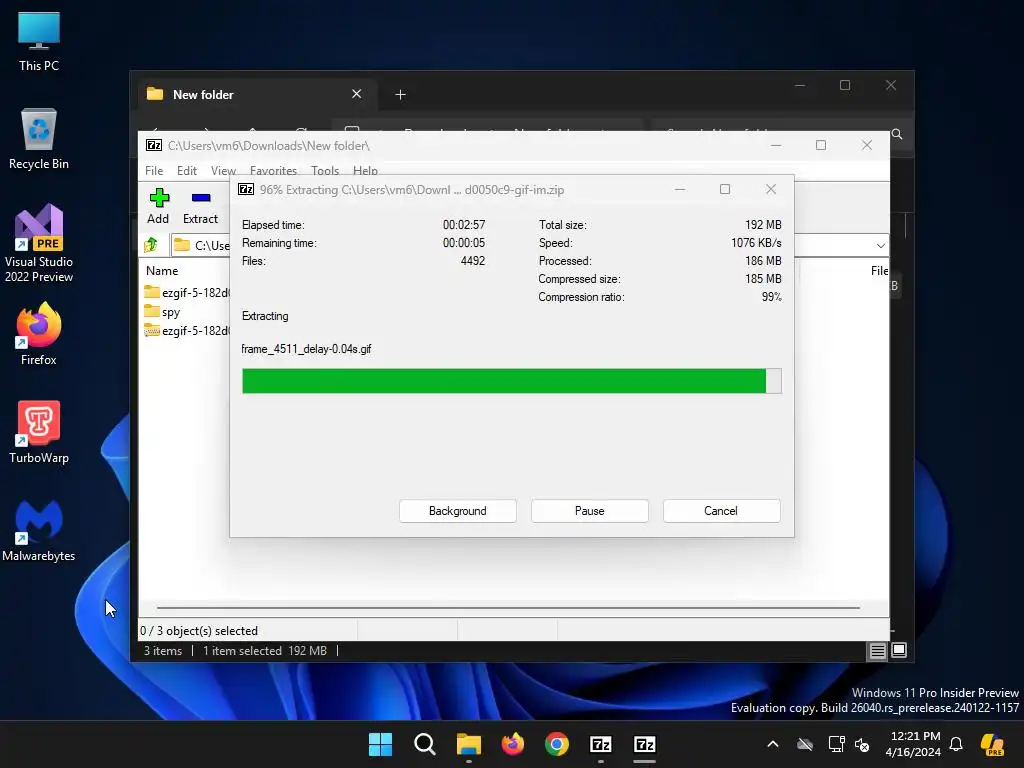This screenshot has width=1024, height=768.
Task: Minimize the extraction progress dialog
Action: (680, 189)
